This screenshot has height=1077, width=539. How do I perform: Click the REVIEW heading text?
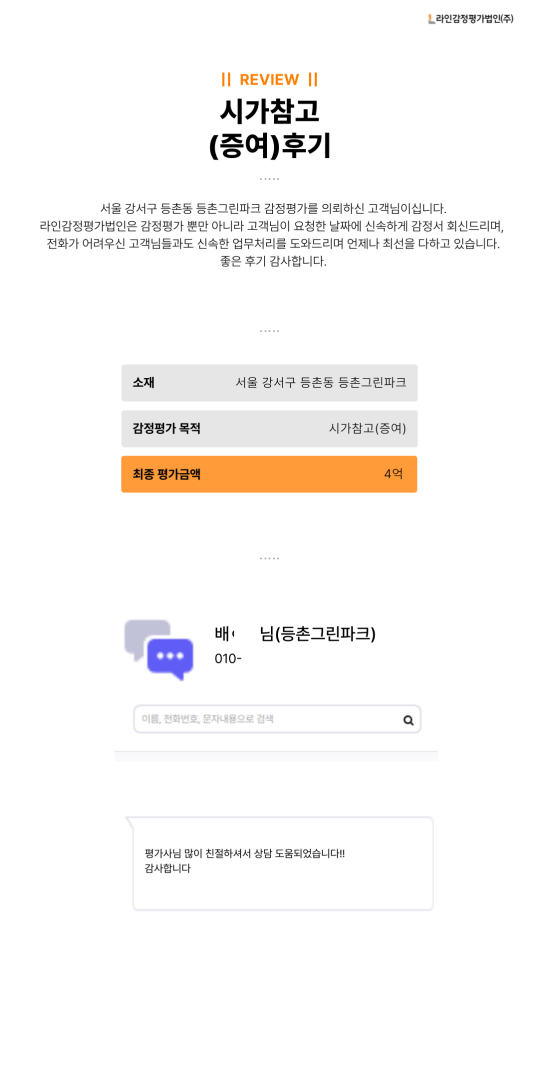(269, 80)
